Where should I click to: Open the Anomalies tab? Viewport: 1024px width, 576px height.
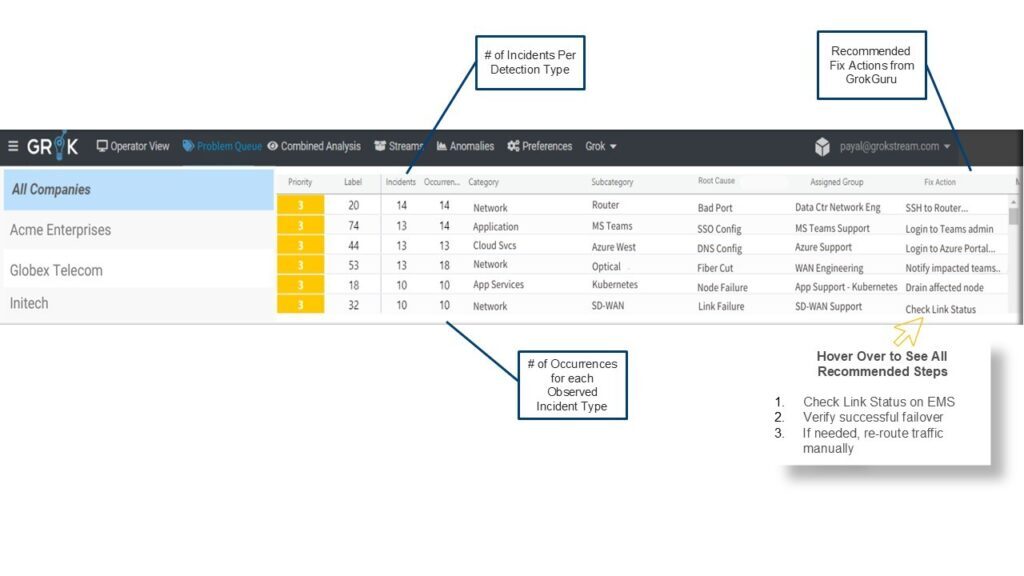(x=465, y=146)
